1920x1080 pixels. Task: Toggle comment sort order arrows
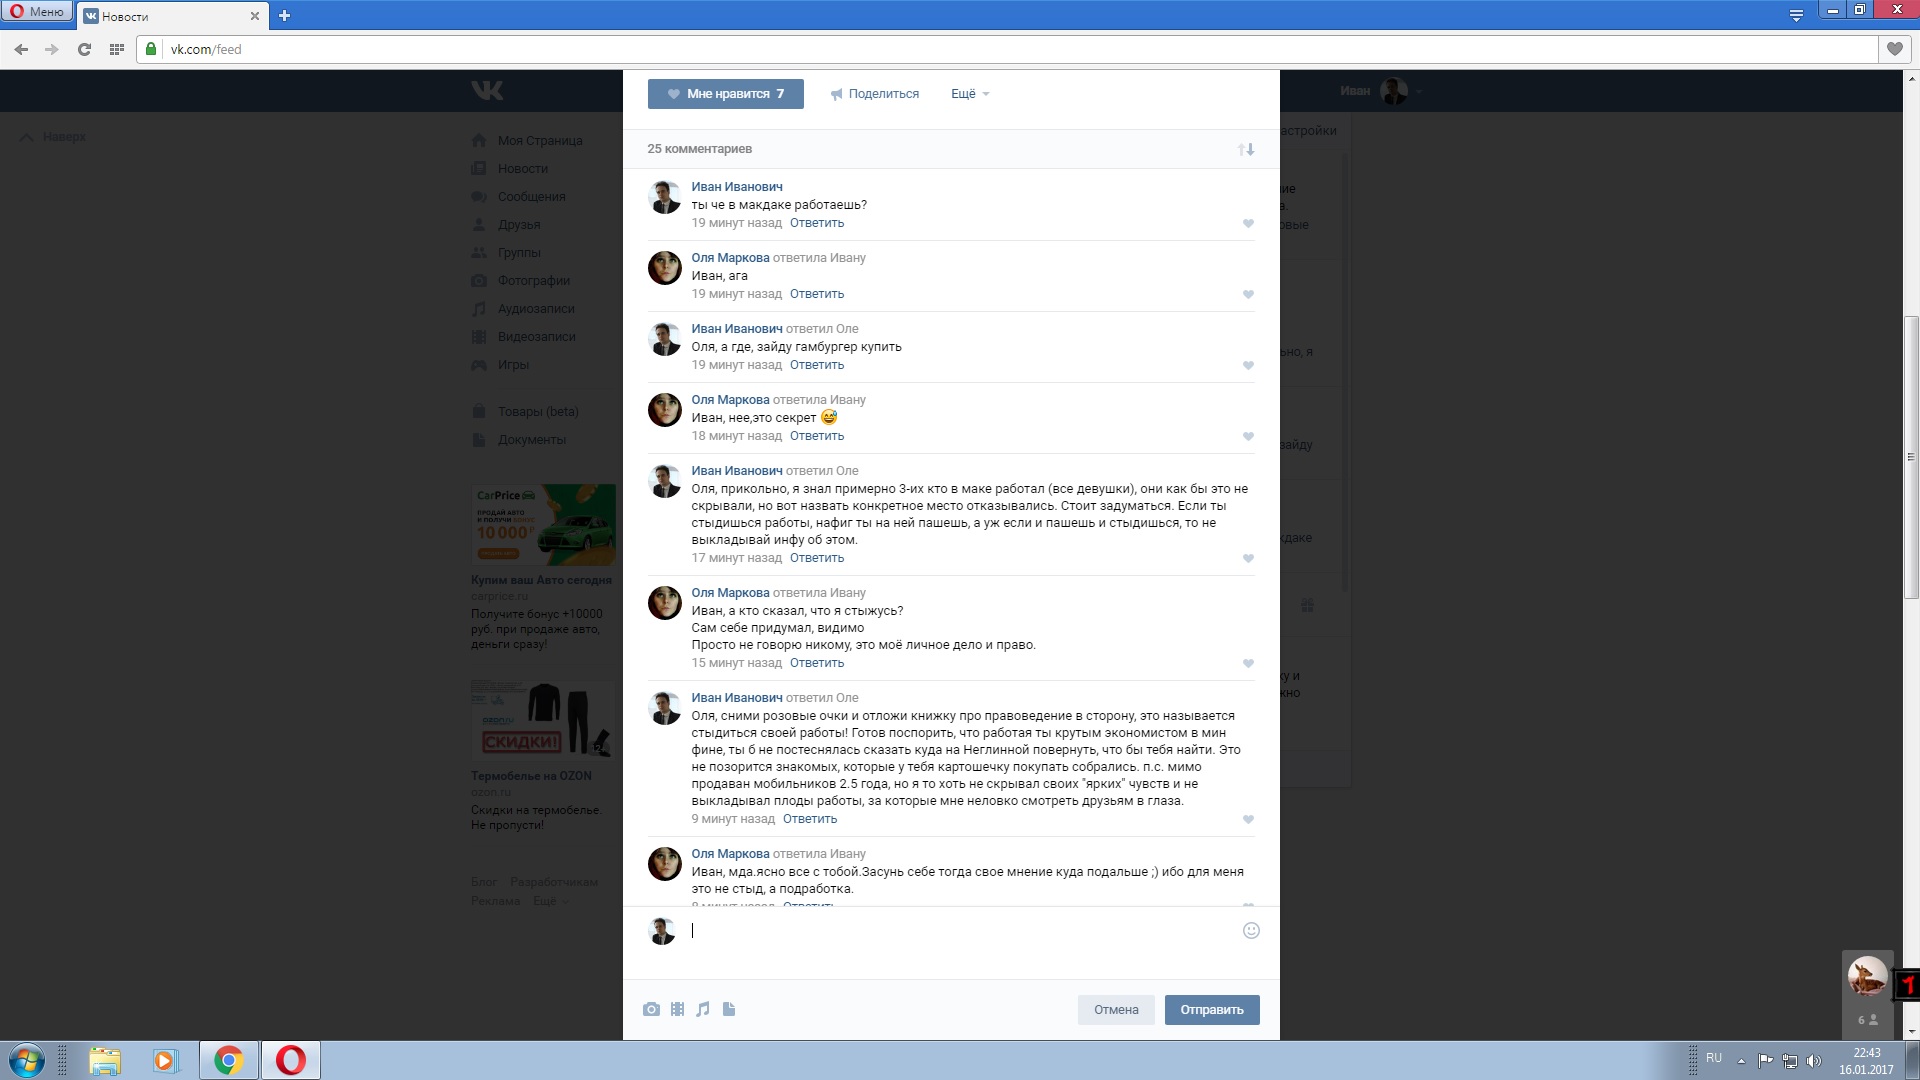pyautogui.click(x=1246, y=149)
